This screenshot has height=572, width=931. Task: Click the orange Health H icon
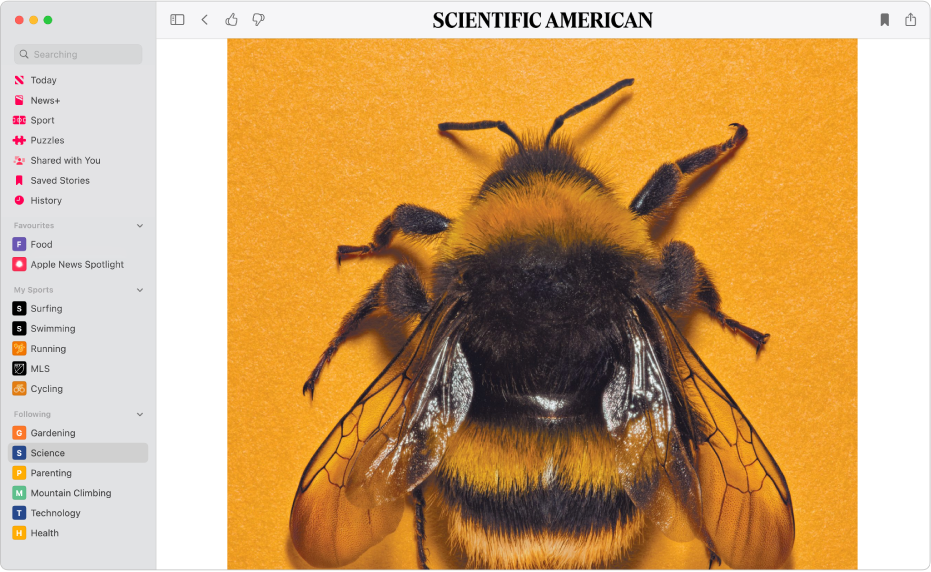point(19,533)
